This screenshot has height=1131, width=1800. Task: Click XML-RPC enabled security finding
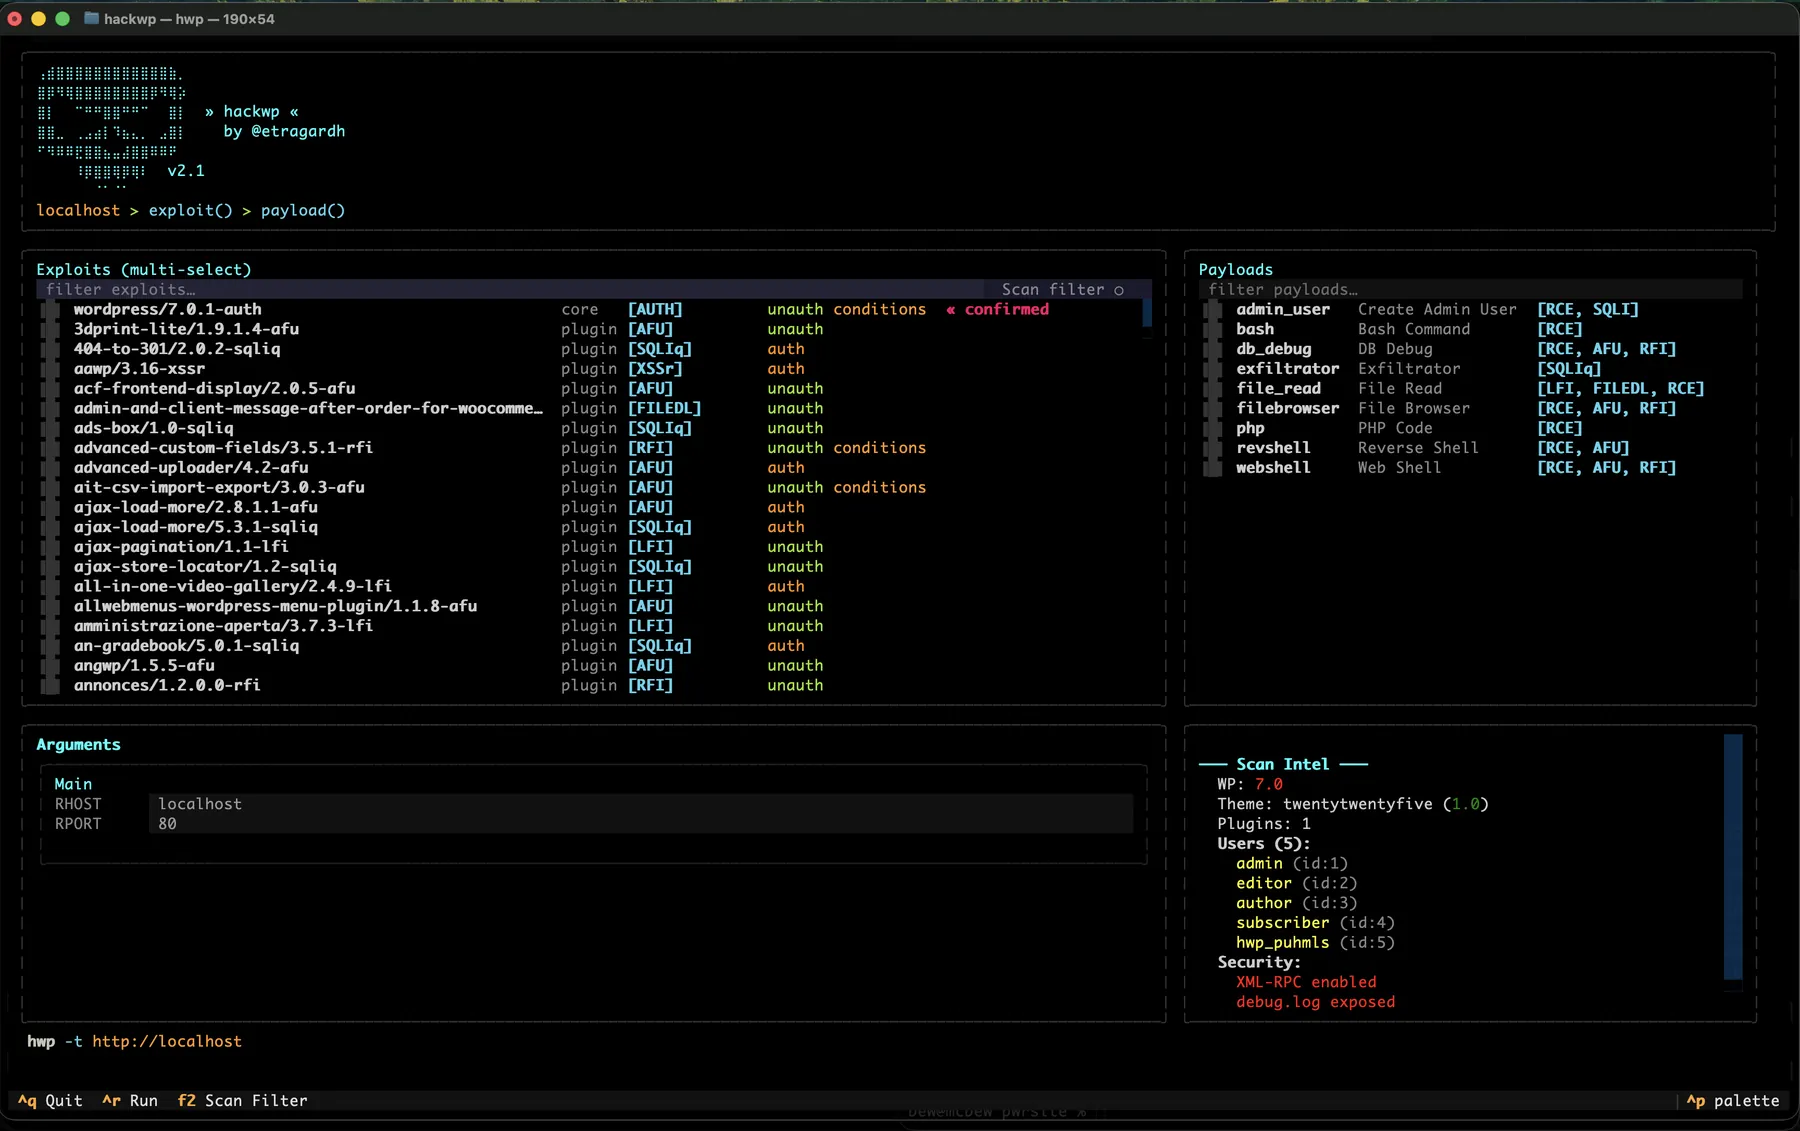coord(1306,983)
